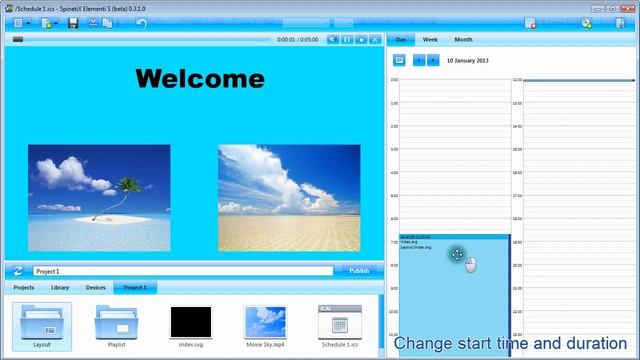This screenshot has height=360, width=640.
Task: Click the Publish button
Action: point(359,271)
